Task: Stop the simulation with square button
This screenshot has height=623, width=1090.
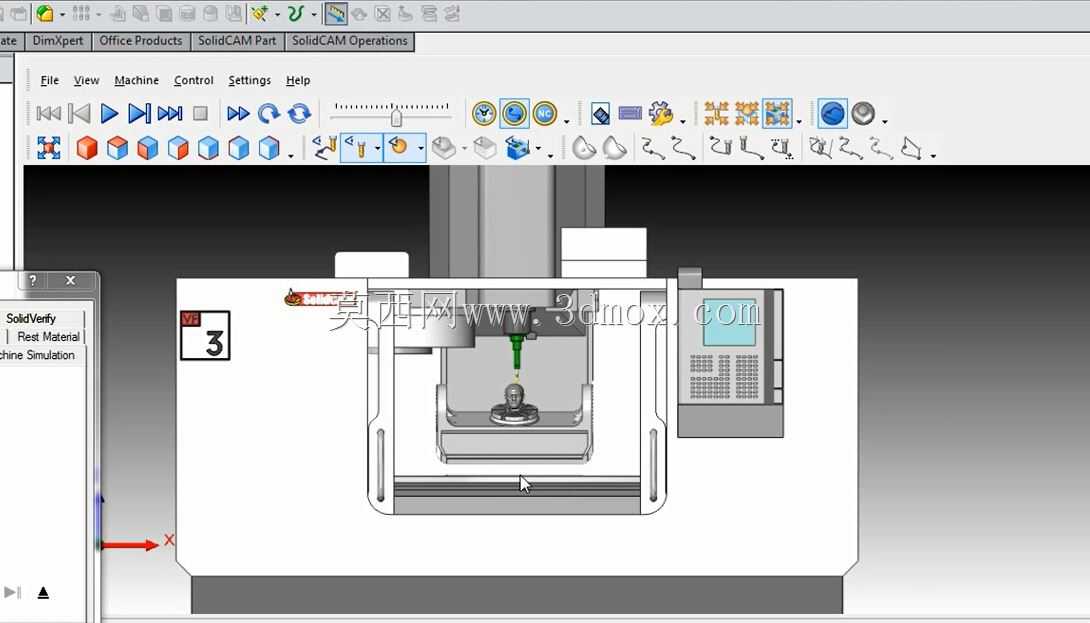Action: click(200, 113)
